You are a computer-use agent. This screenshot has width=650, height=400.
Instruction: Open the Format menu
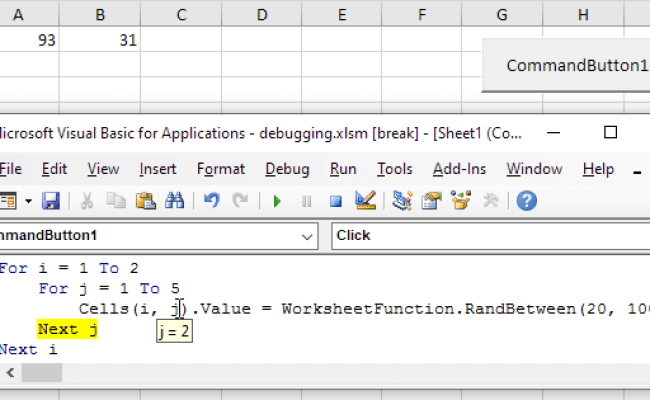pyautogui.click(x=221, y=169)
